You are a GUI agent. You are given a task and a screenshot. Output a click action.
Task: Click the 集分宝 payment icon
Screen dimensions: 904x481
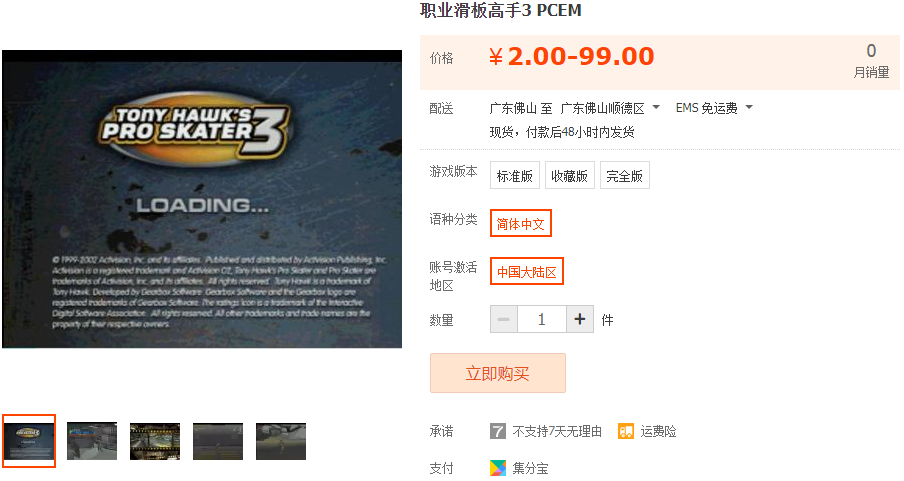[498, 468]
